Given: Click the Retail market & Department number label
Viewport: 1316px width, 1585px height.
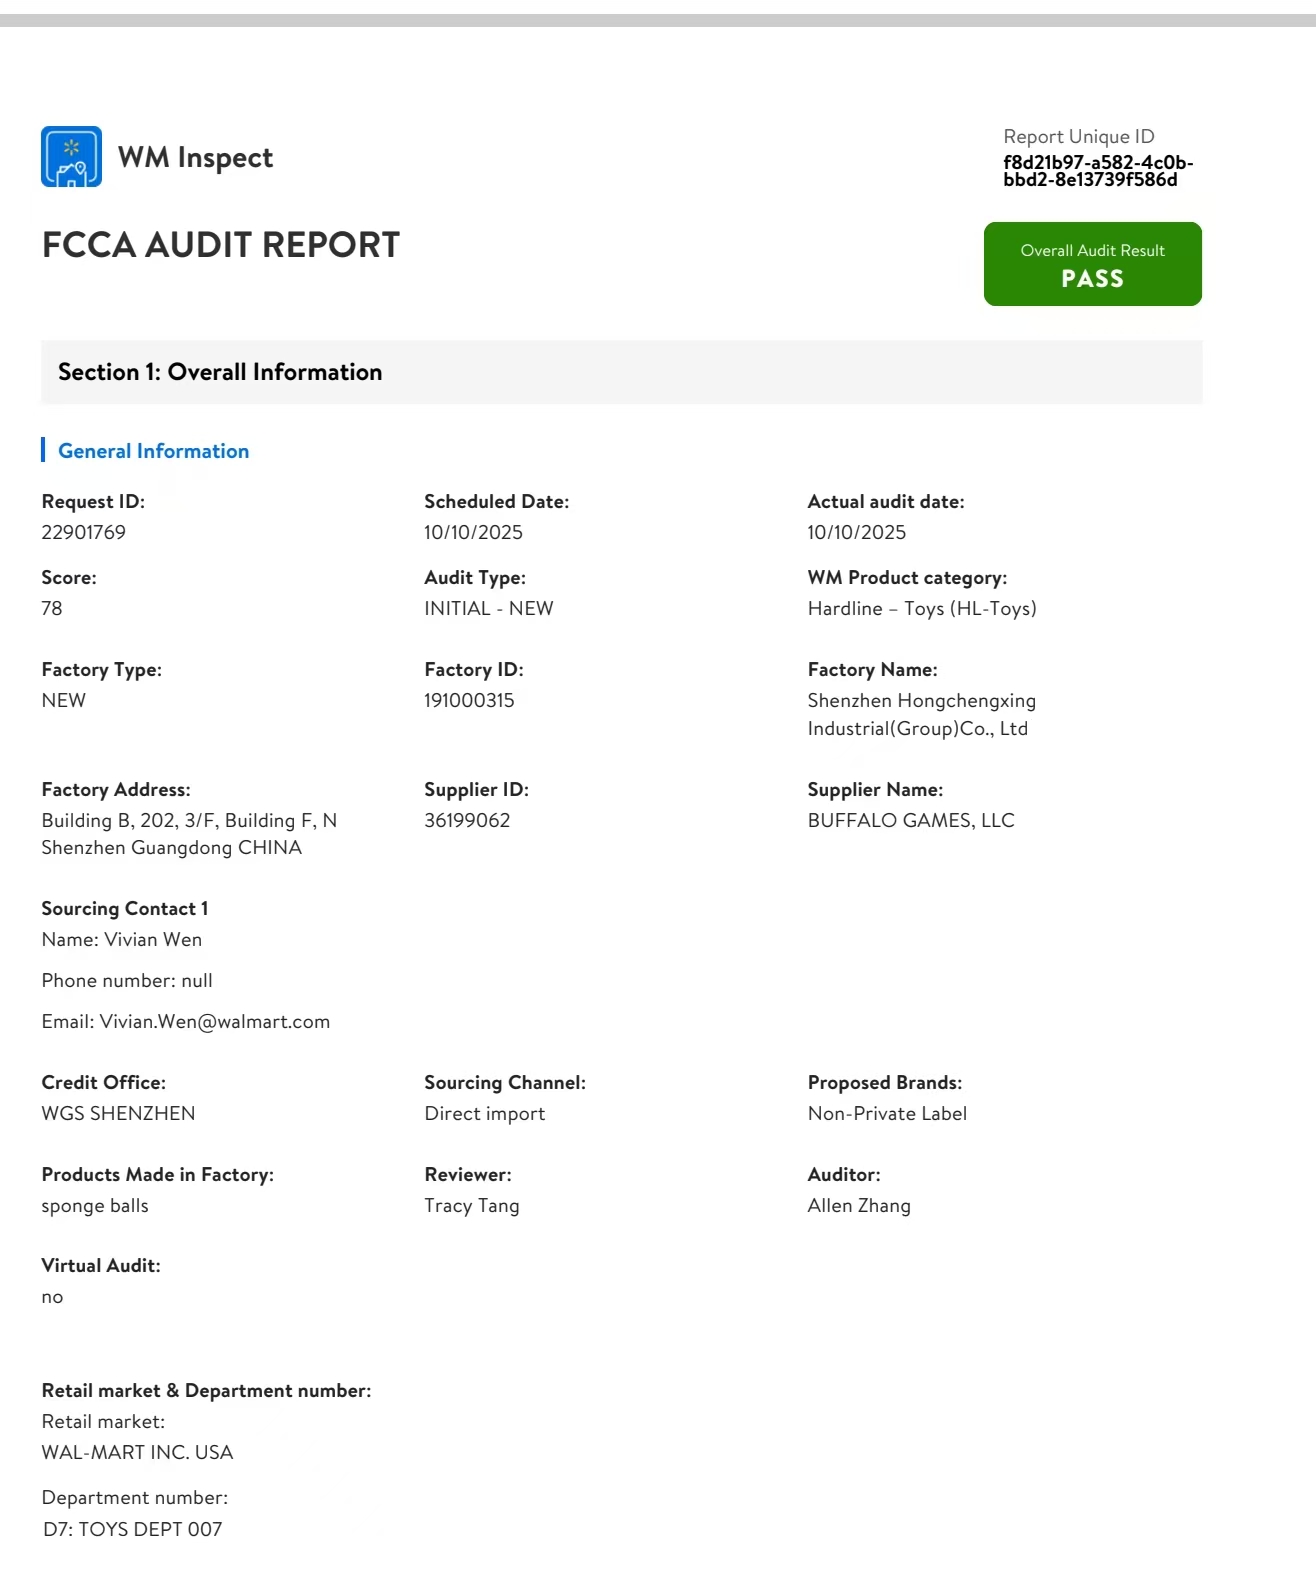Looking at the screenshot, I should click(x=206, y=1390).
